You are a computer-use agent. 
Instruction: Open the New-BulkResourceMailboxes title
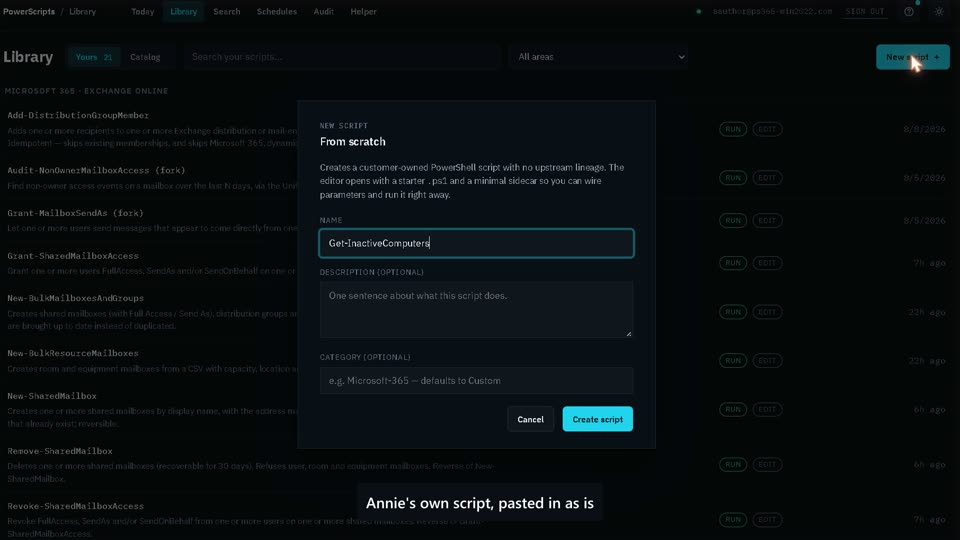[x=73, y=353]
